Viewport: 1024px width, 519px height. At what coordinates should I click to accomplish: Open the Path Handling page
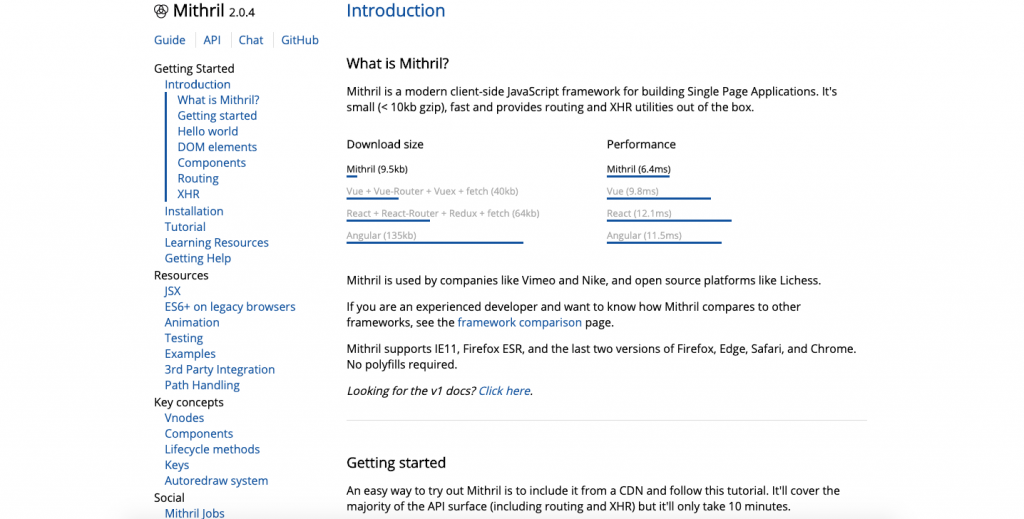point(202,385)
